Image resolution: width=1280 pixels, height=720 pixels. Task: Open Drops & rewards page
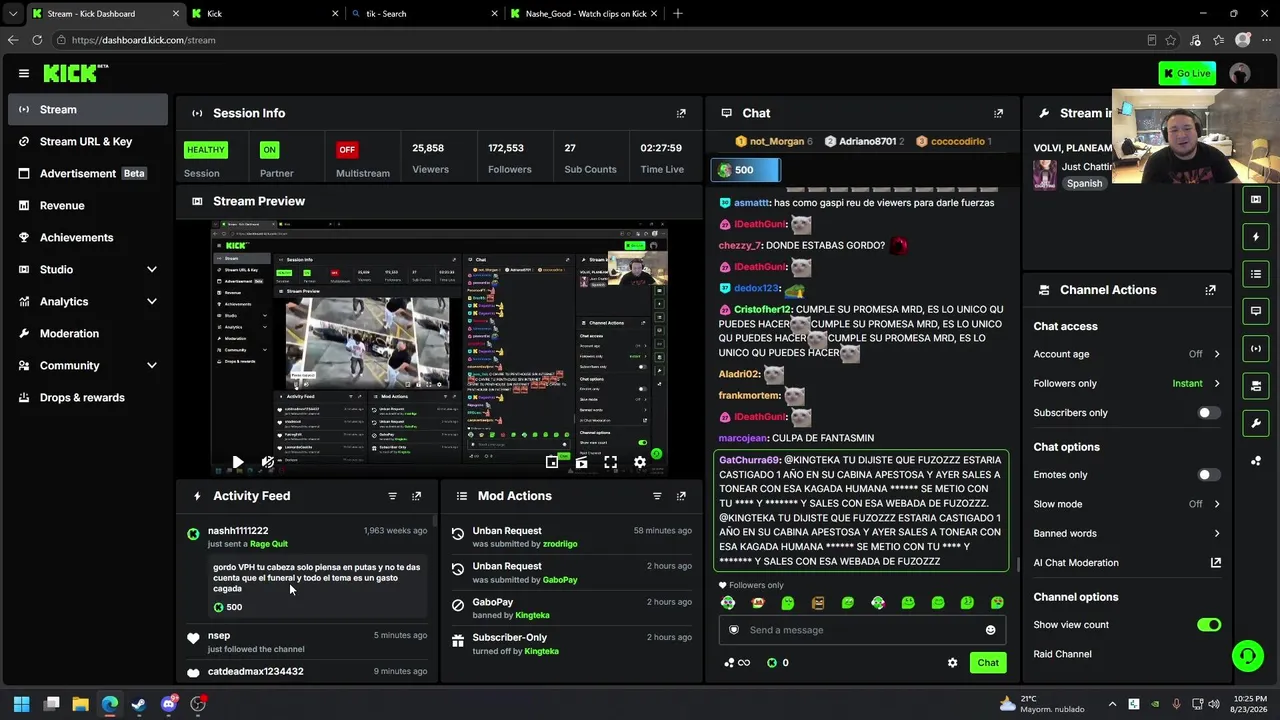pyautogui.click(x=88, y=398)
